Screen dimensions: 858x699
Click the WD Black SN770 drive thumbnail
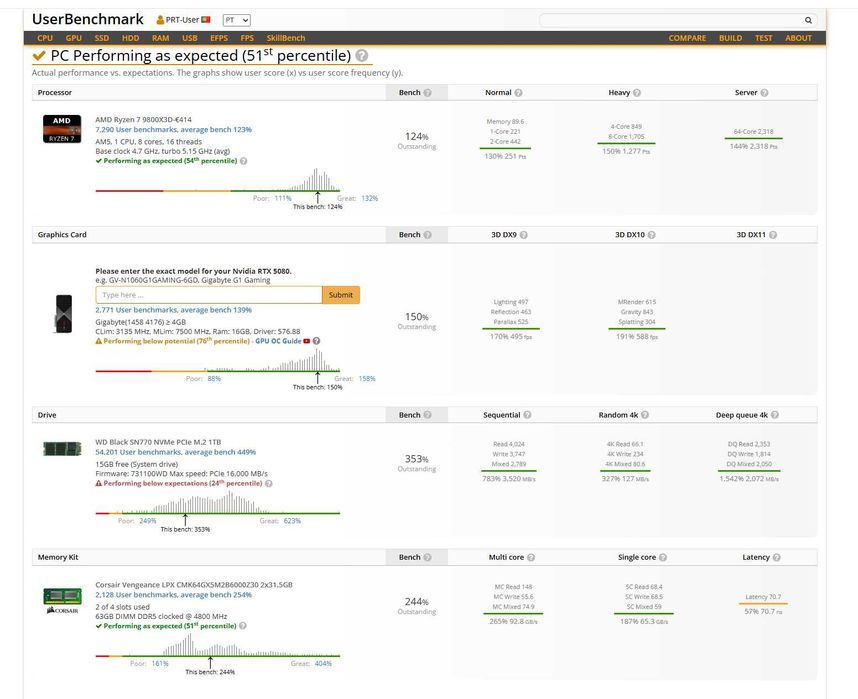62,449
